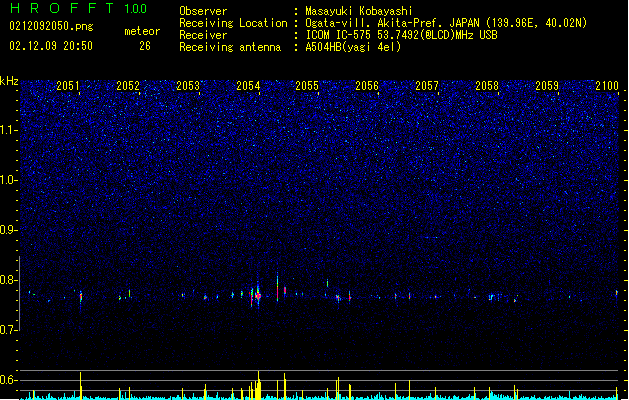The image size is (629, 400).
Task: Click the 2055 time axis marker
Action: click(x=307, y=86)
